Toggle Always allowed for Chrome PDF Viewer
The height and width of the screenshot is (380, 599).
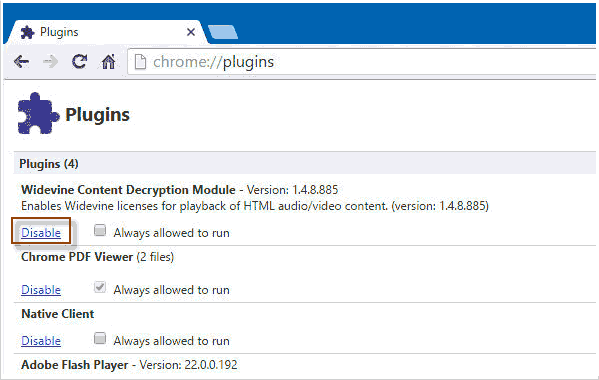coord(100,287)
